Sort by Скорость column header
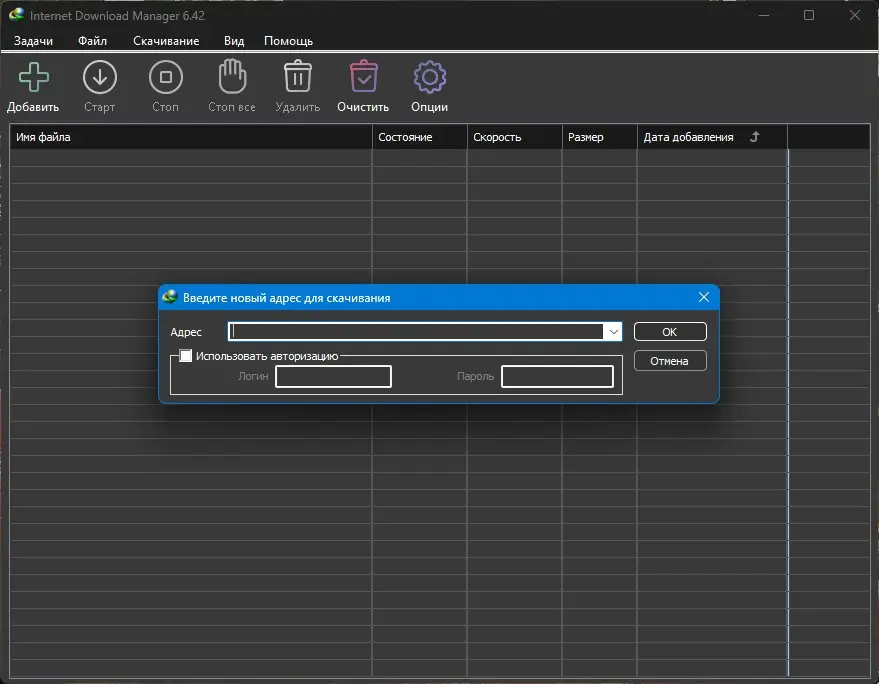 click(514, 137)
